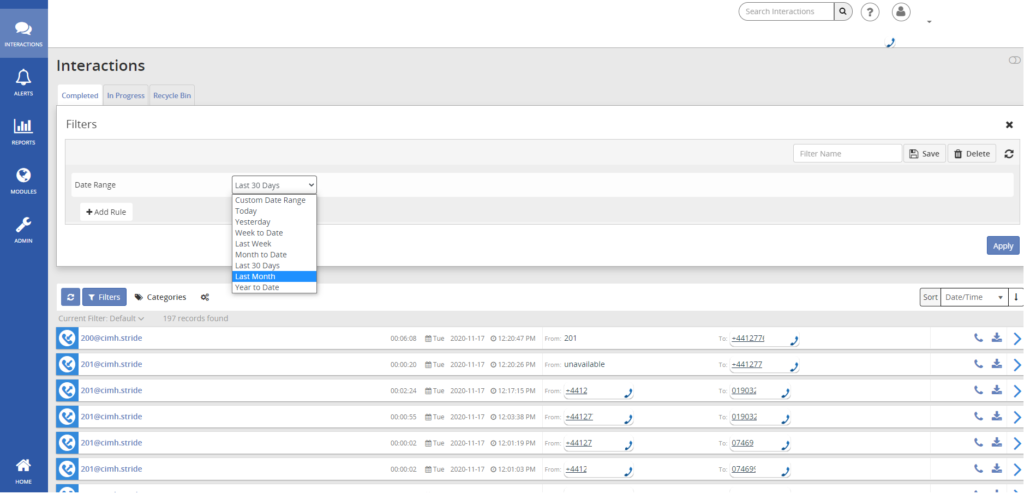The width and height of the screenshot is (1024, 494).
Task: Click the From number on 12:17:15 PM row
Action: click(x=577, y=390)
